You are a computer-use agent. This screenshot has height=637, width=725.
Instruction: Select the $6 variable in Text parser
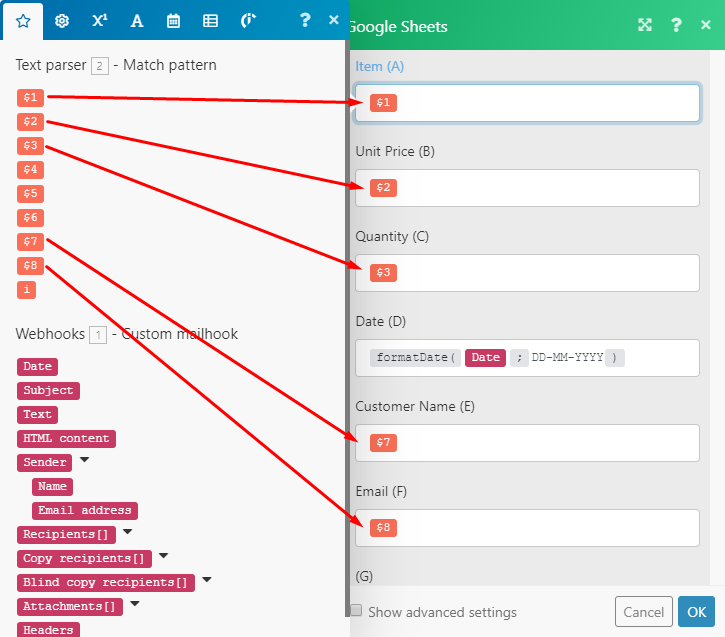point(31,218)
